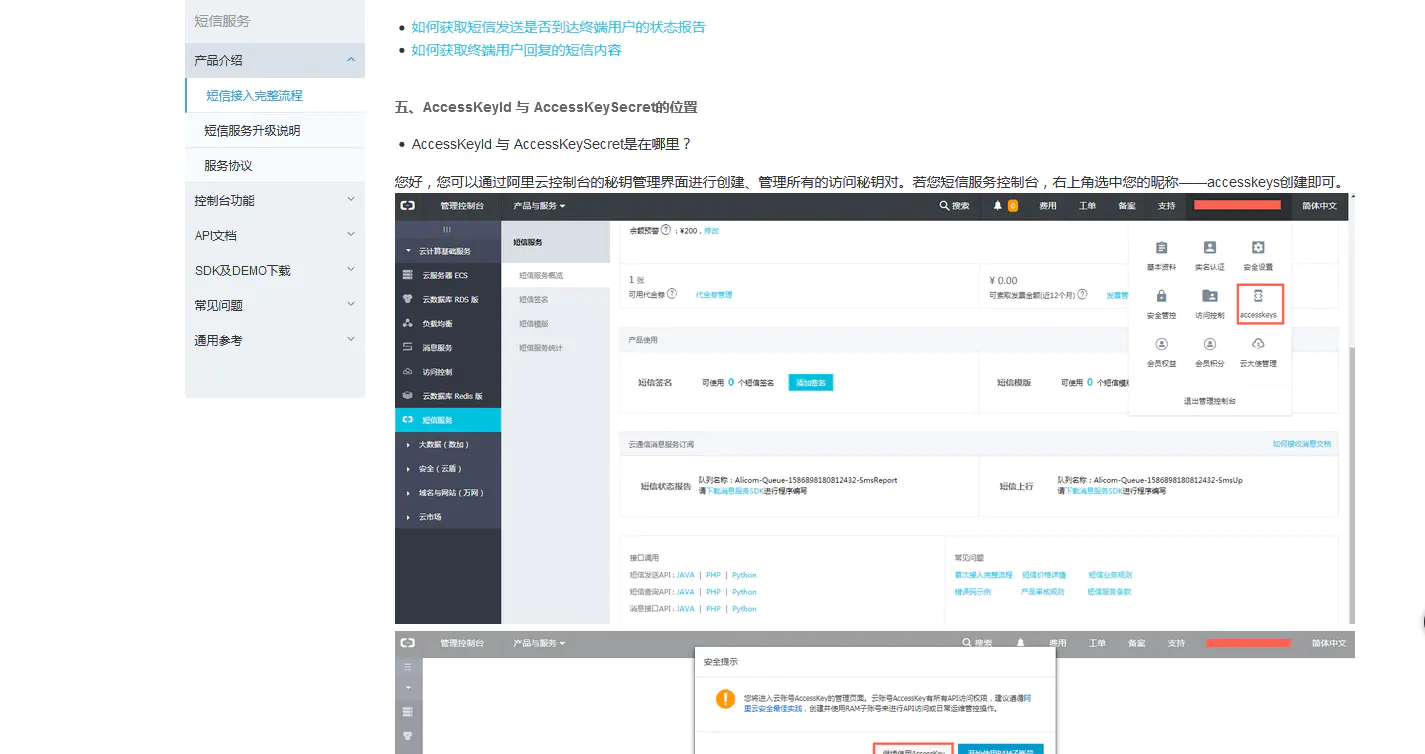
Task: Open the 短信服务概览 submenu tab
Action: (555, 275)
